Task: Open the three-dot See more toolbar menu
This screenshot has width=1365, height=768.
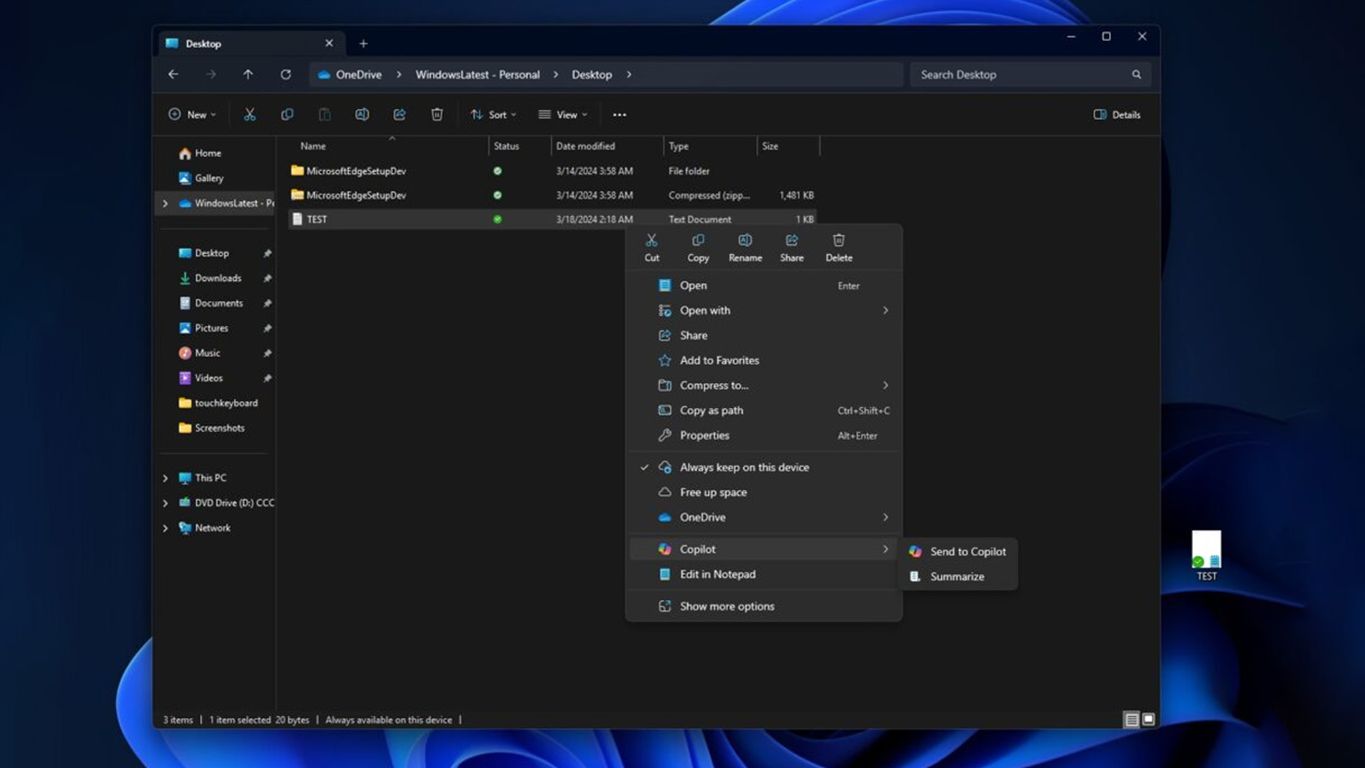Action: click(x=619, y=115)
